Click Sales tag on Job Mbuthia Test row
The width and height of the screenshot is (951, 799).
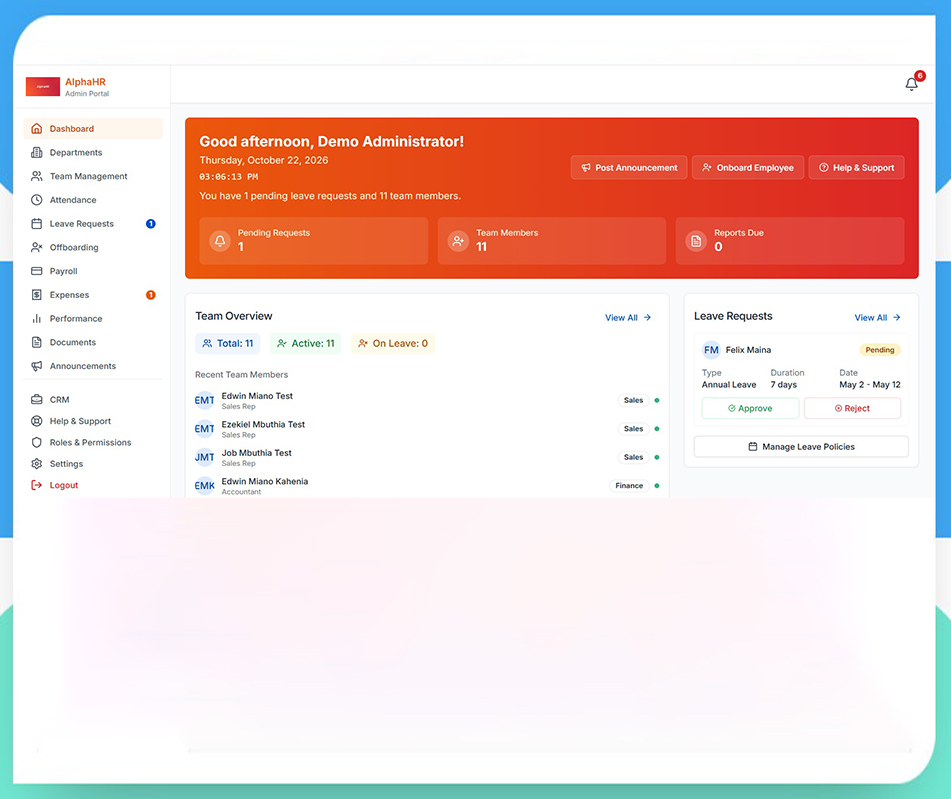(633, 457)
